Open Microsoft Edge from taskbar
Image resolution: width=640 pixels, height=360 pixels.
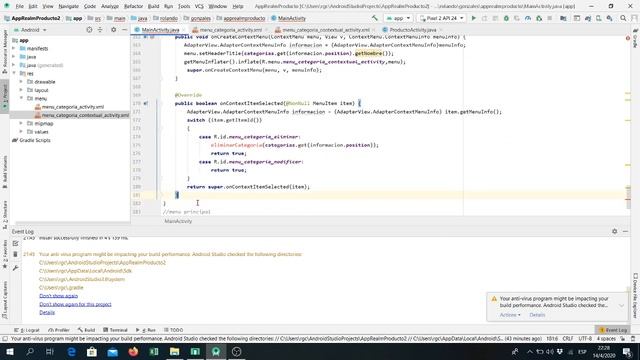click(71, 351)
